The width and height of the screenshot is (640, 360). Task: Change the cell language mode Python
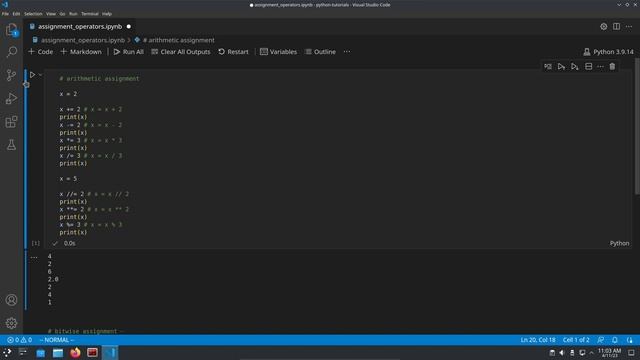tap(619, 243)
